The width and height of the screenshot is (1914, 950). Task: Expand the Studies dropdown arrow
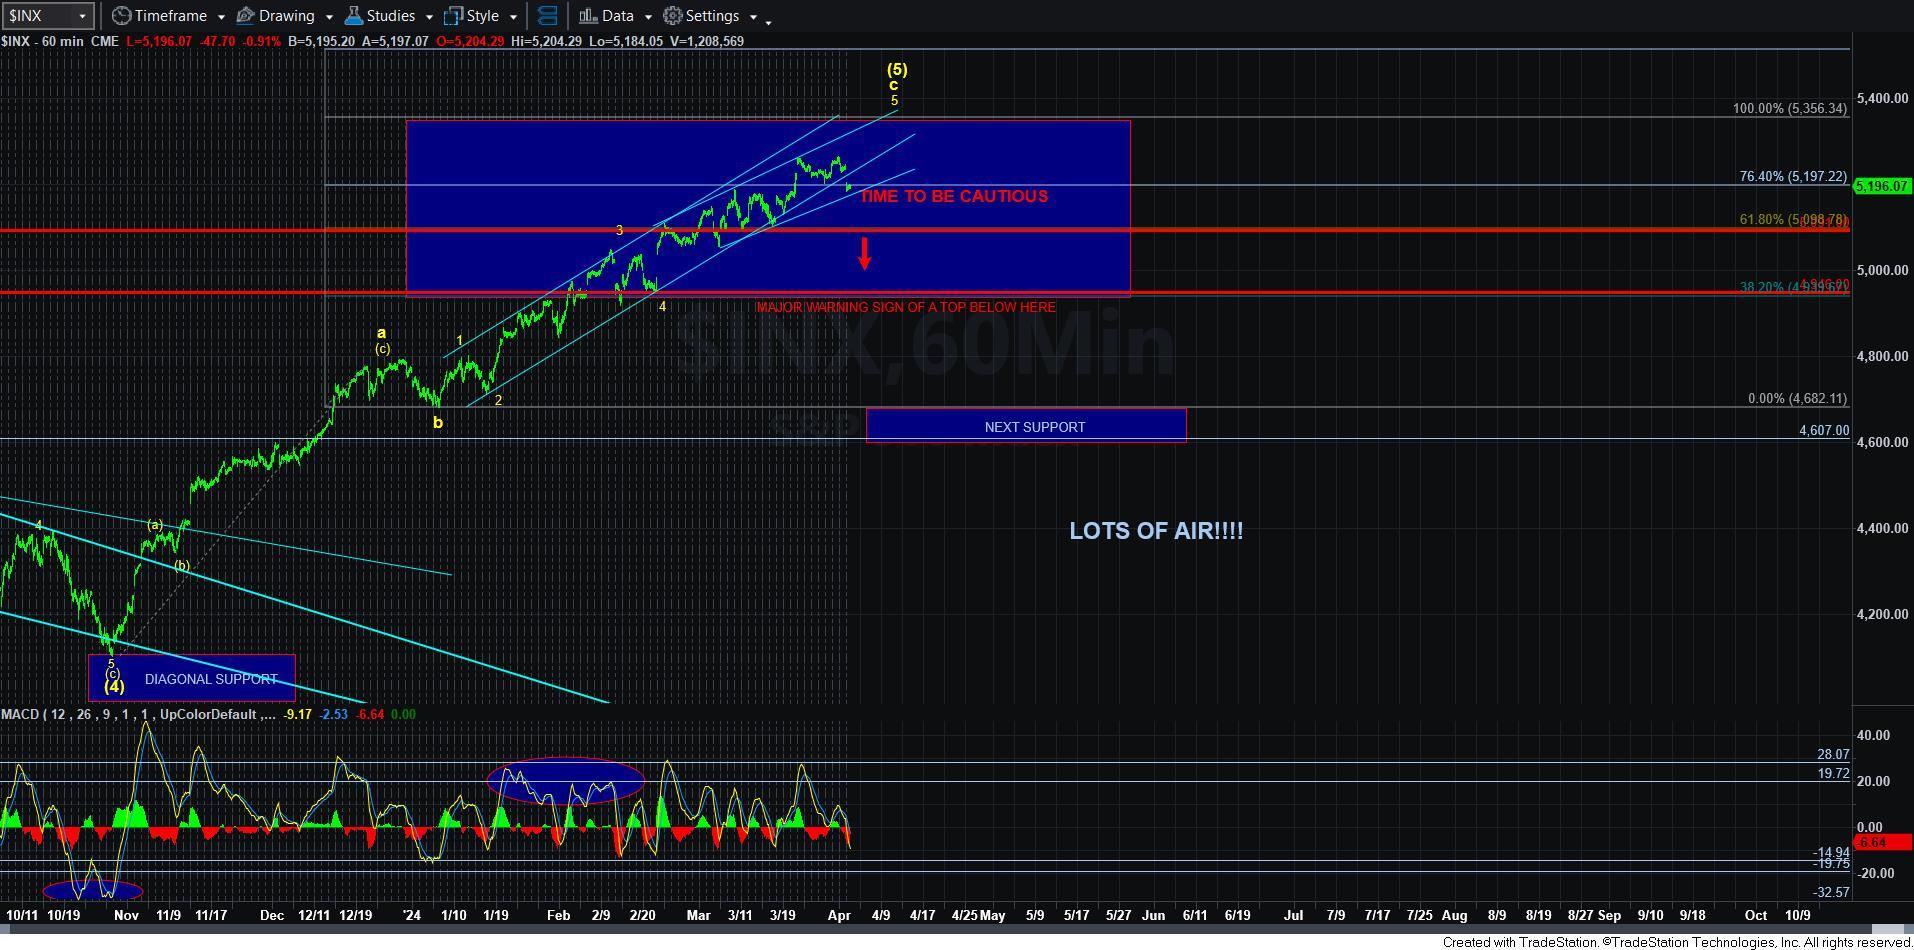(x=428, y=17)
